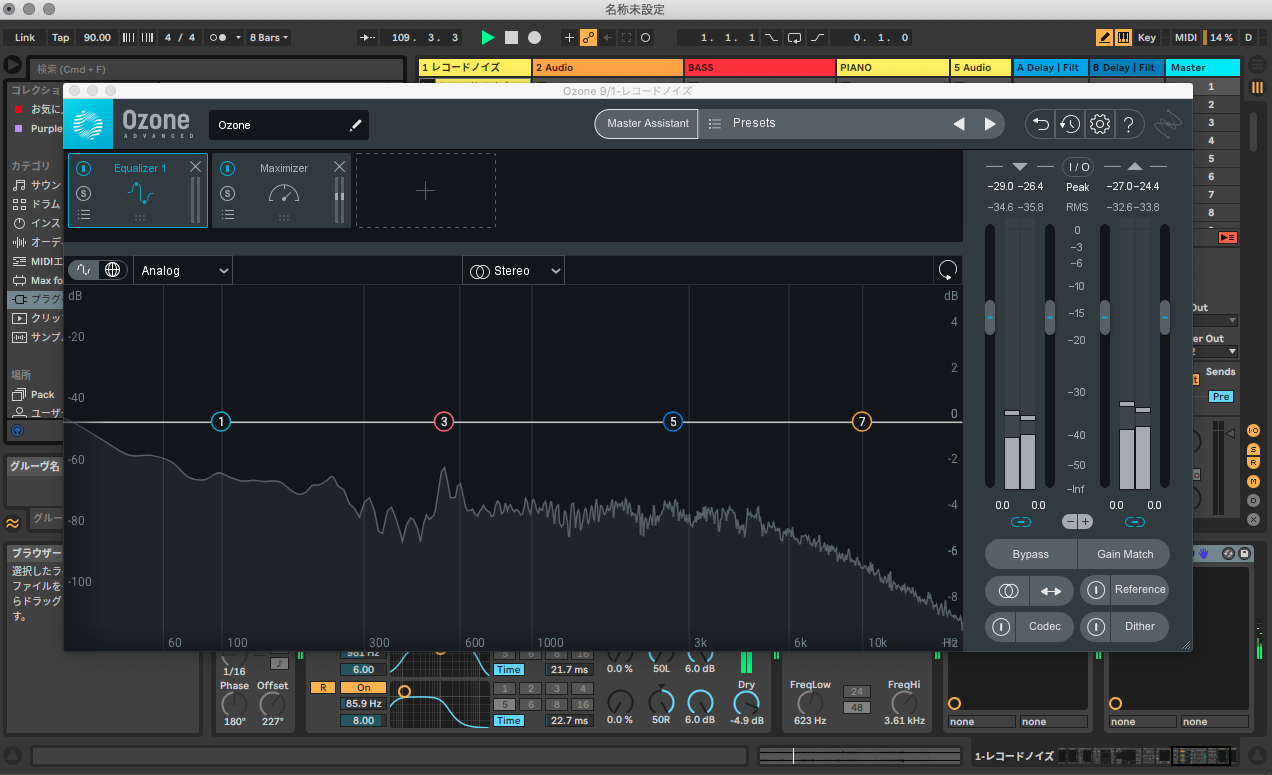Select EQ band node 5

tap(673, 422)
